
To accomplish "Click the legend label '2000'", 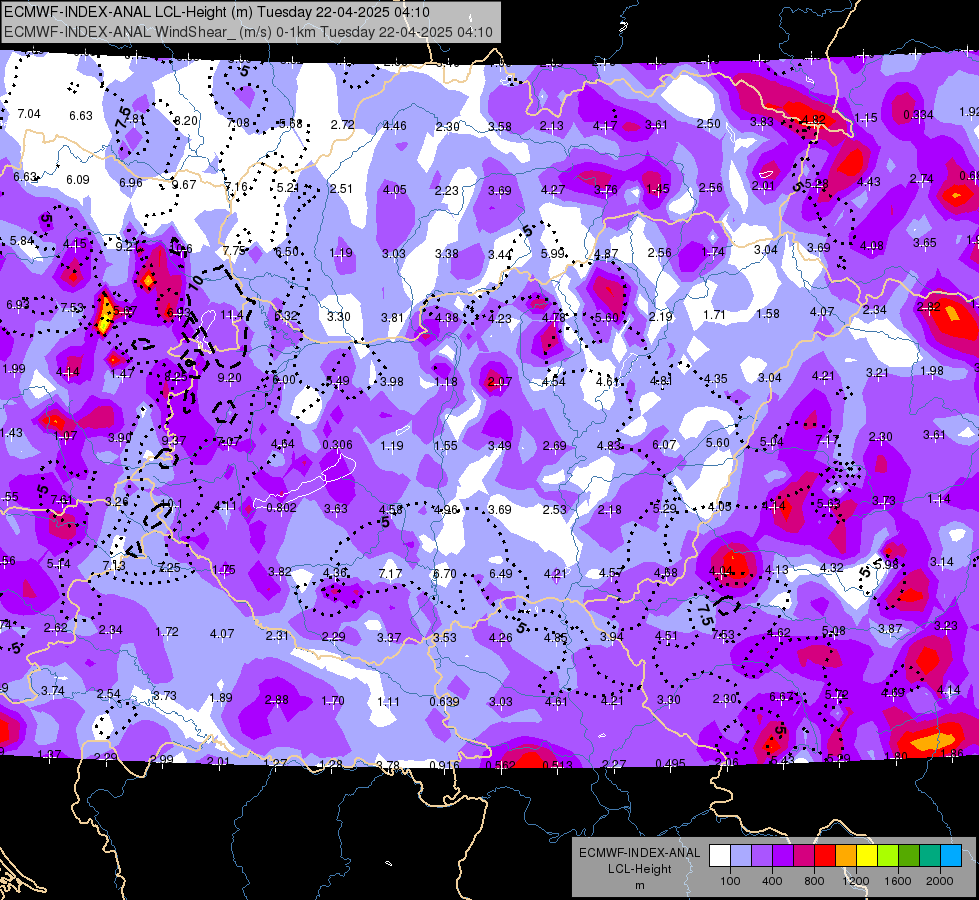I will [940, 881].
